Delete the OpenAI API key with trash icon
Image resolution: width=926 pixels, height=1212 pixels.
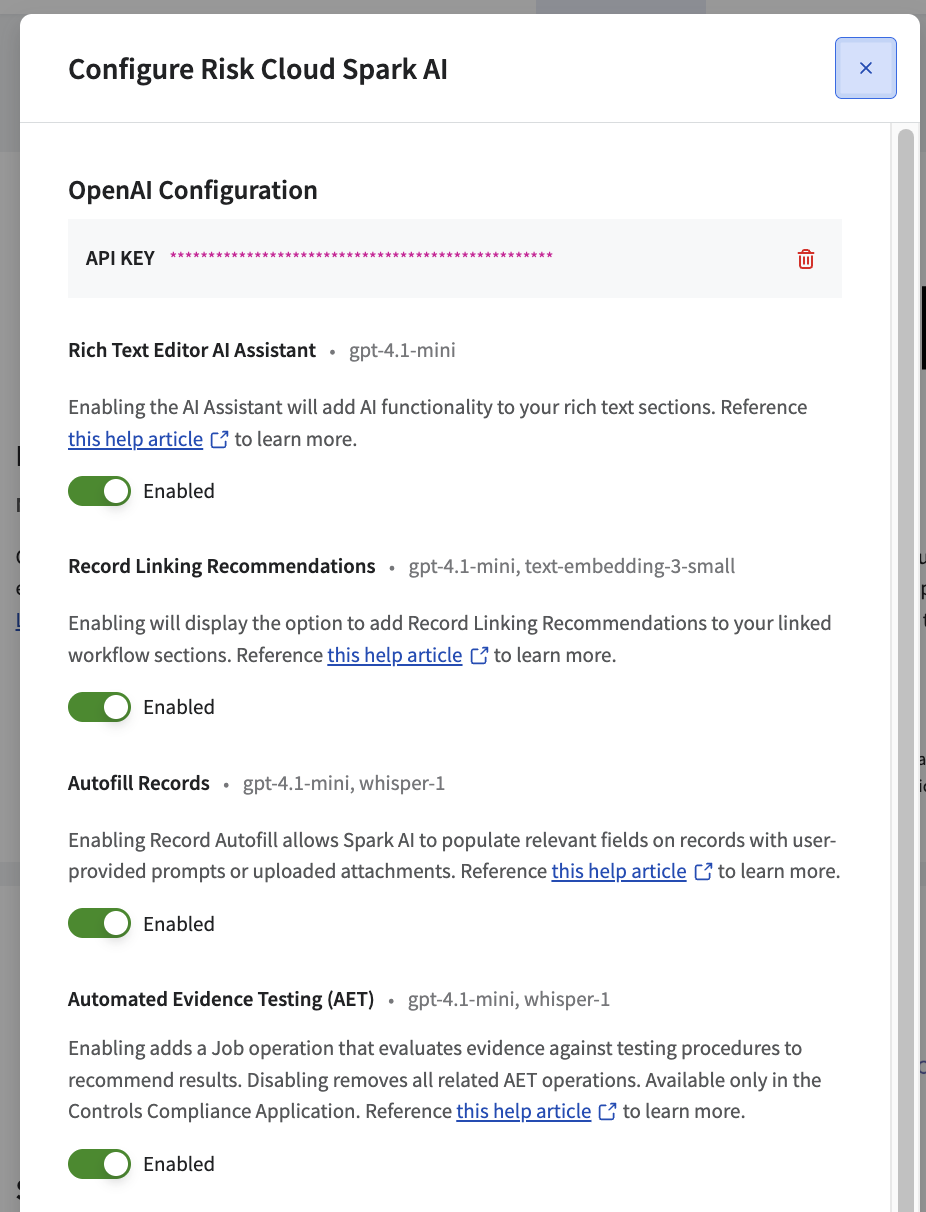pos(806,259)
